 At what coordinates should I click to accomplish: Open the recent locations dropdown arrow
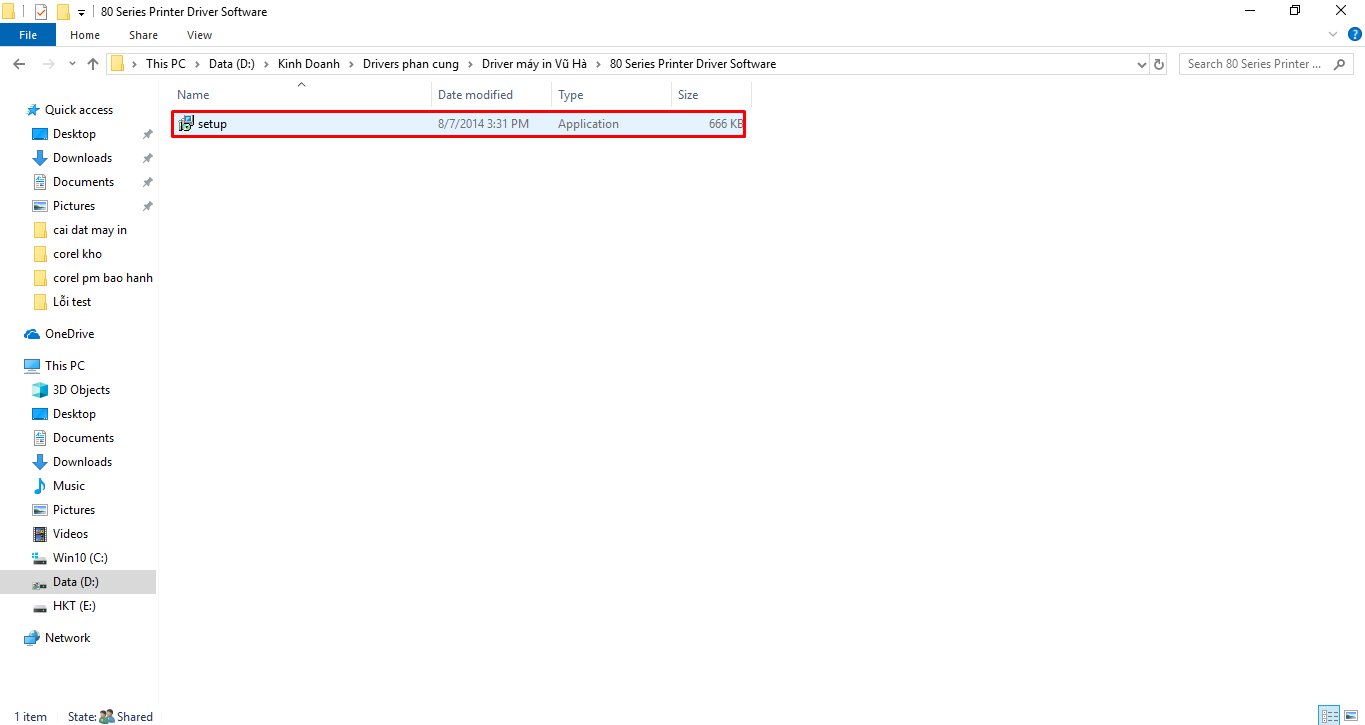tap(71, 64)
